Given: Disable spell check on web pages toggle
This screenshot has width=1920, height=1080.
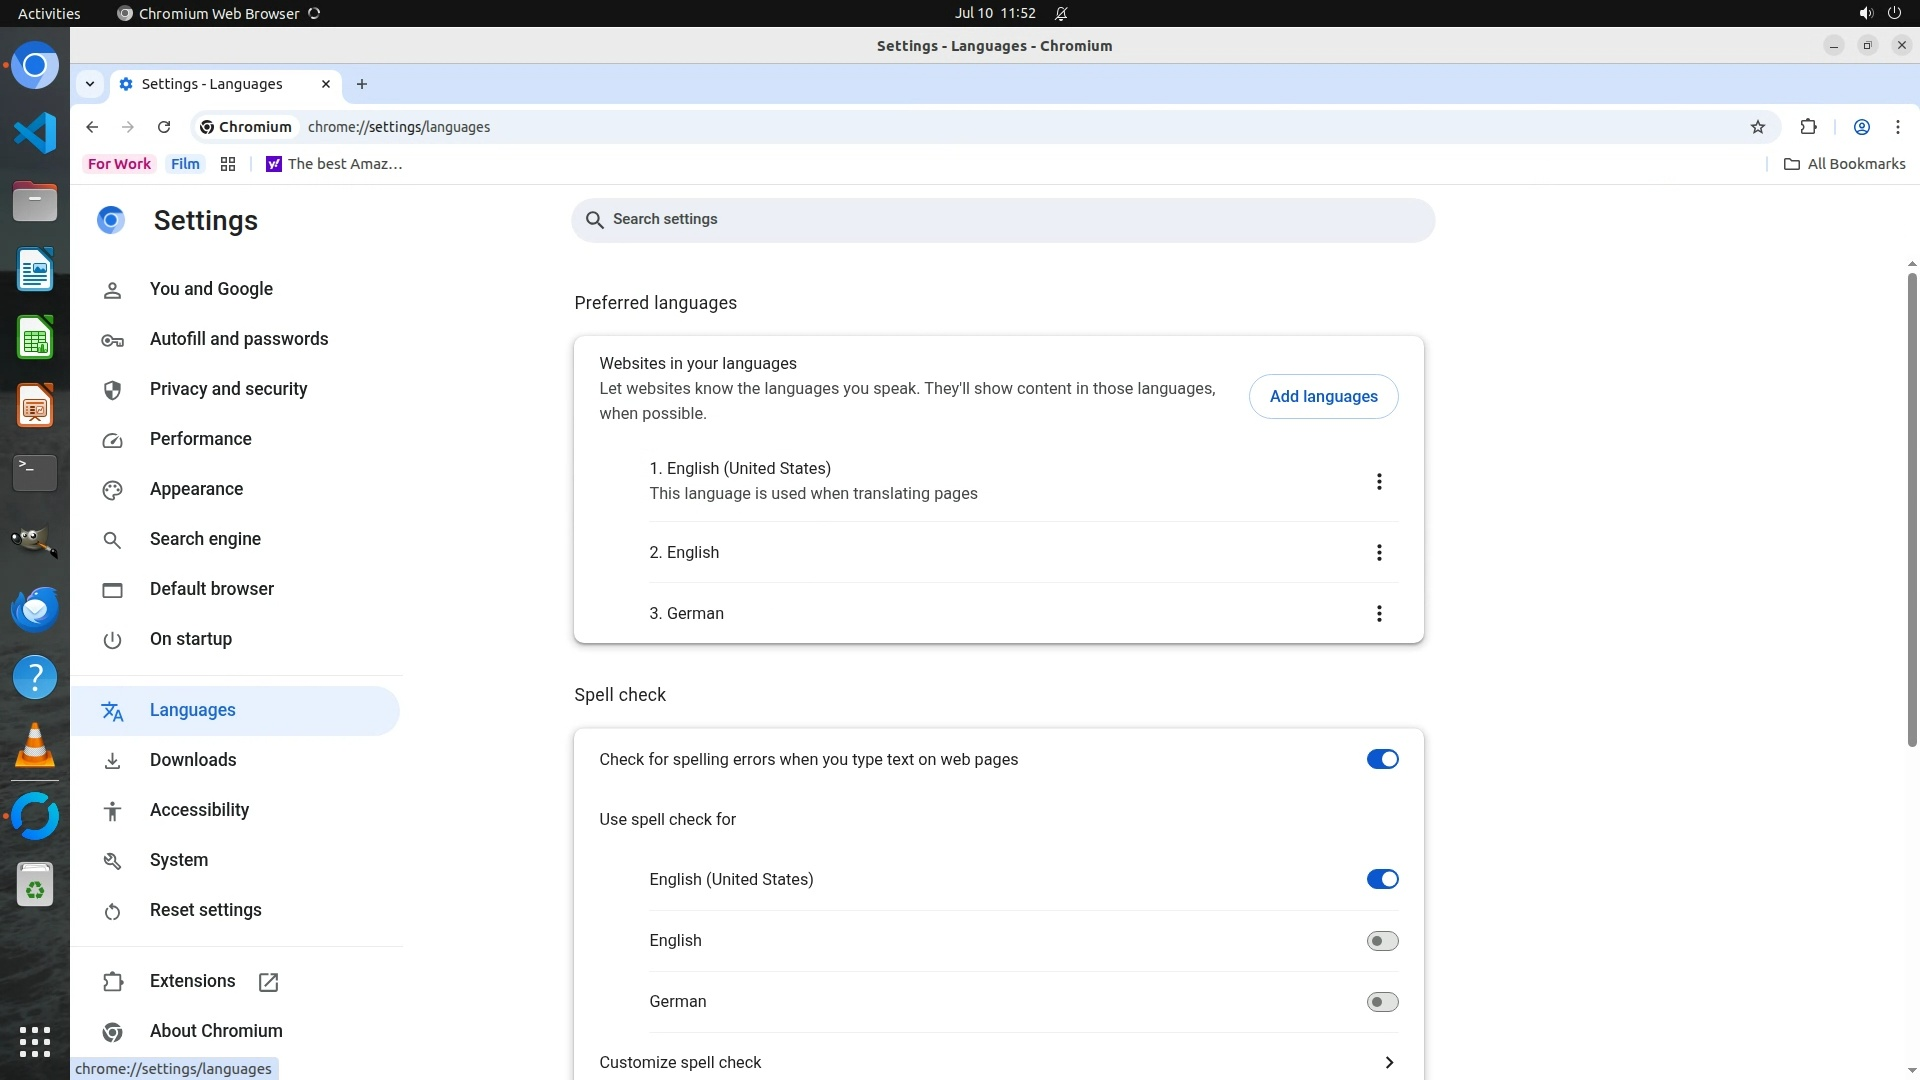Looking at the screenshot, I should (1382, 760).
